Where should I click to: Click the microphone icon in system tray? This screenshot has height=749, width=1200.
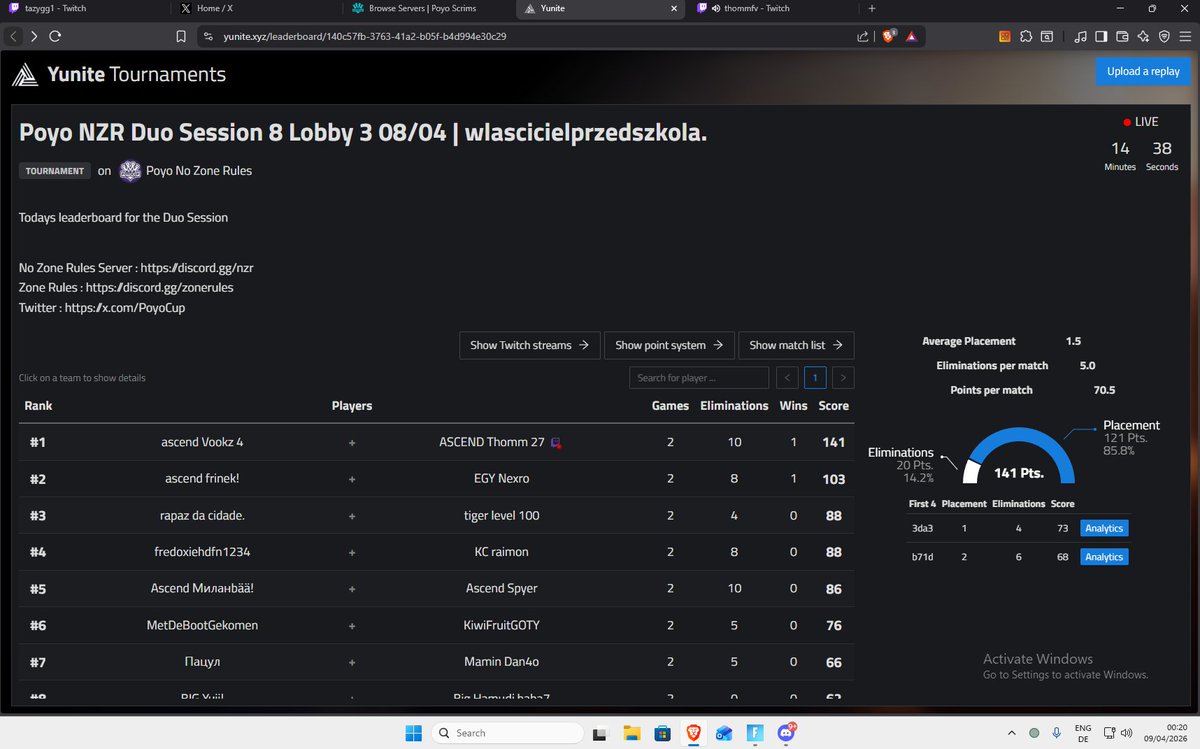[x=1057, y=733]
